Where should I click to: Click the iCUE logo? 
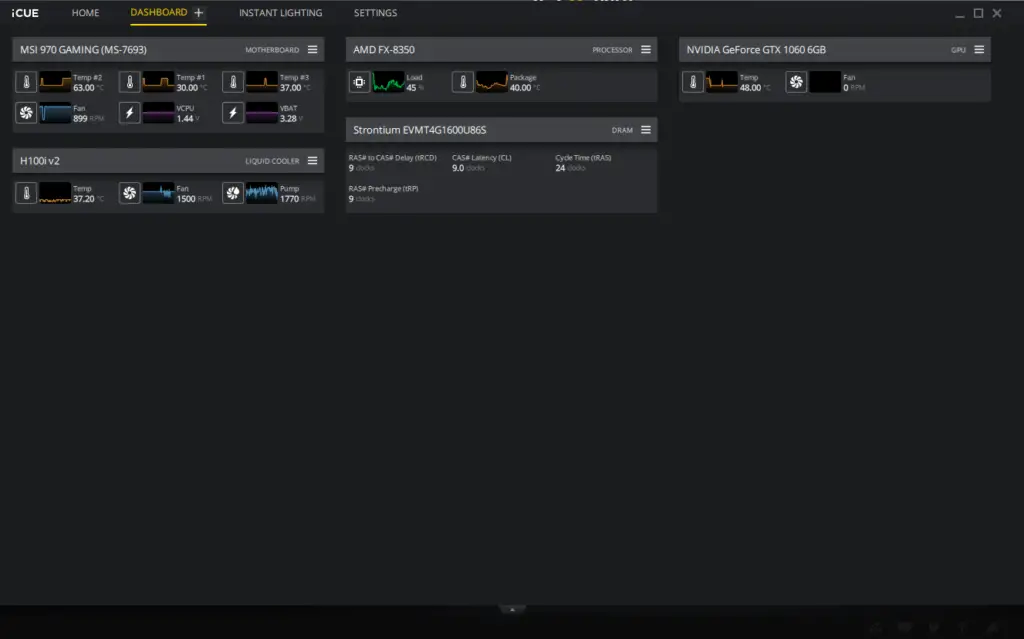coord(25,13)
